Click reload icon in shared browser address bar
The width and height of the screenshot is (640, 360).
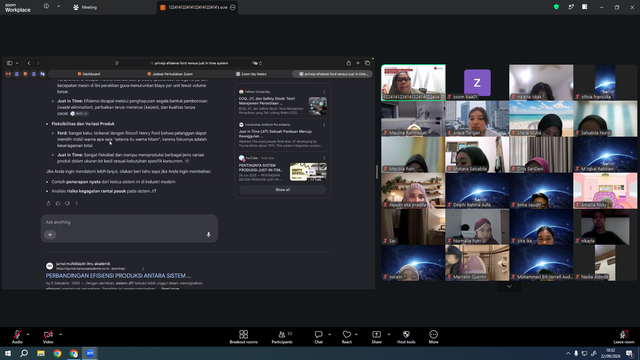point(260,63)
